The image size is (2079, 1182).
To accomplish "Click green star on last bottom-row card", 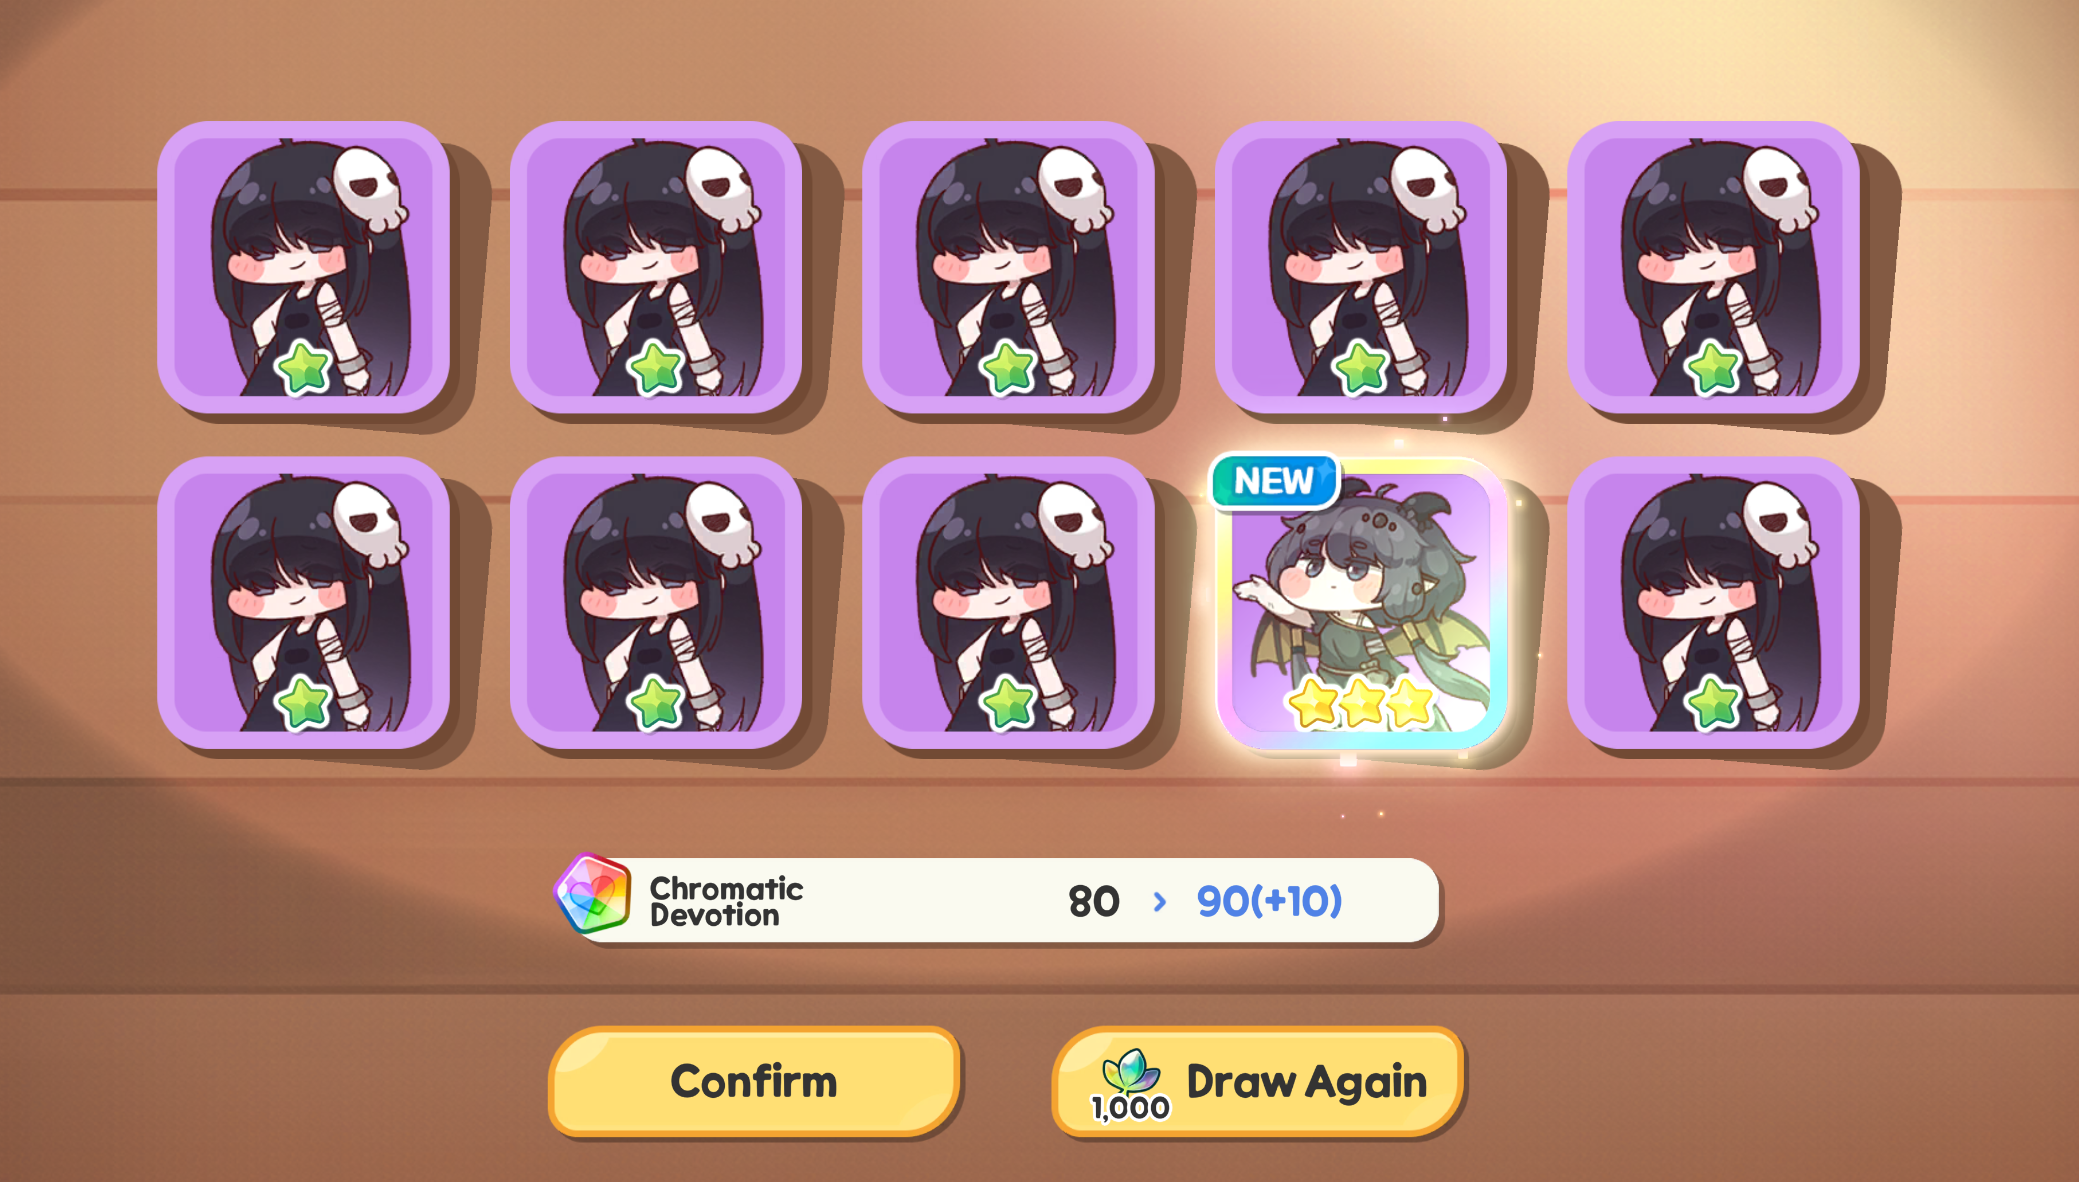I will pos(1713,702).
